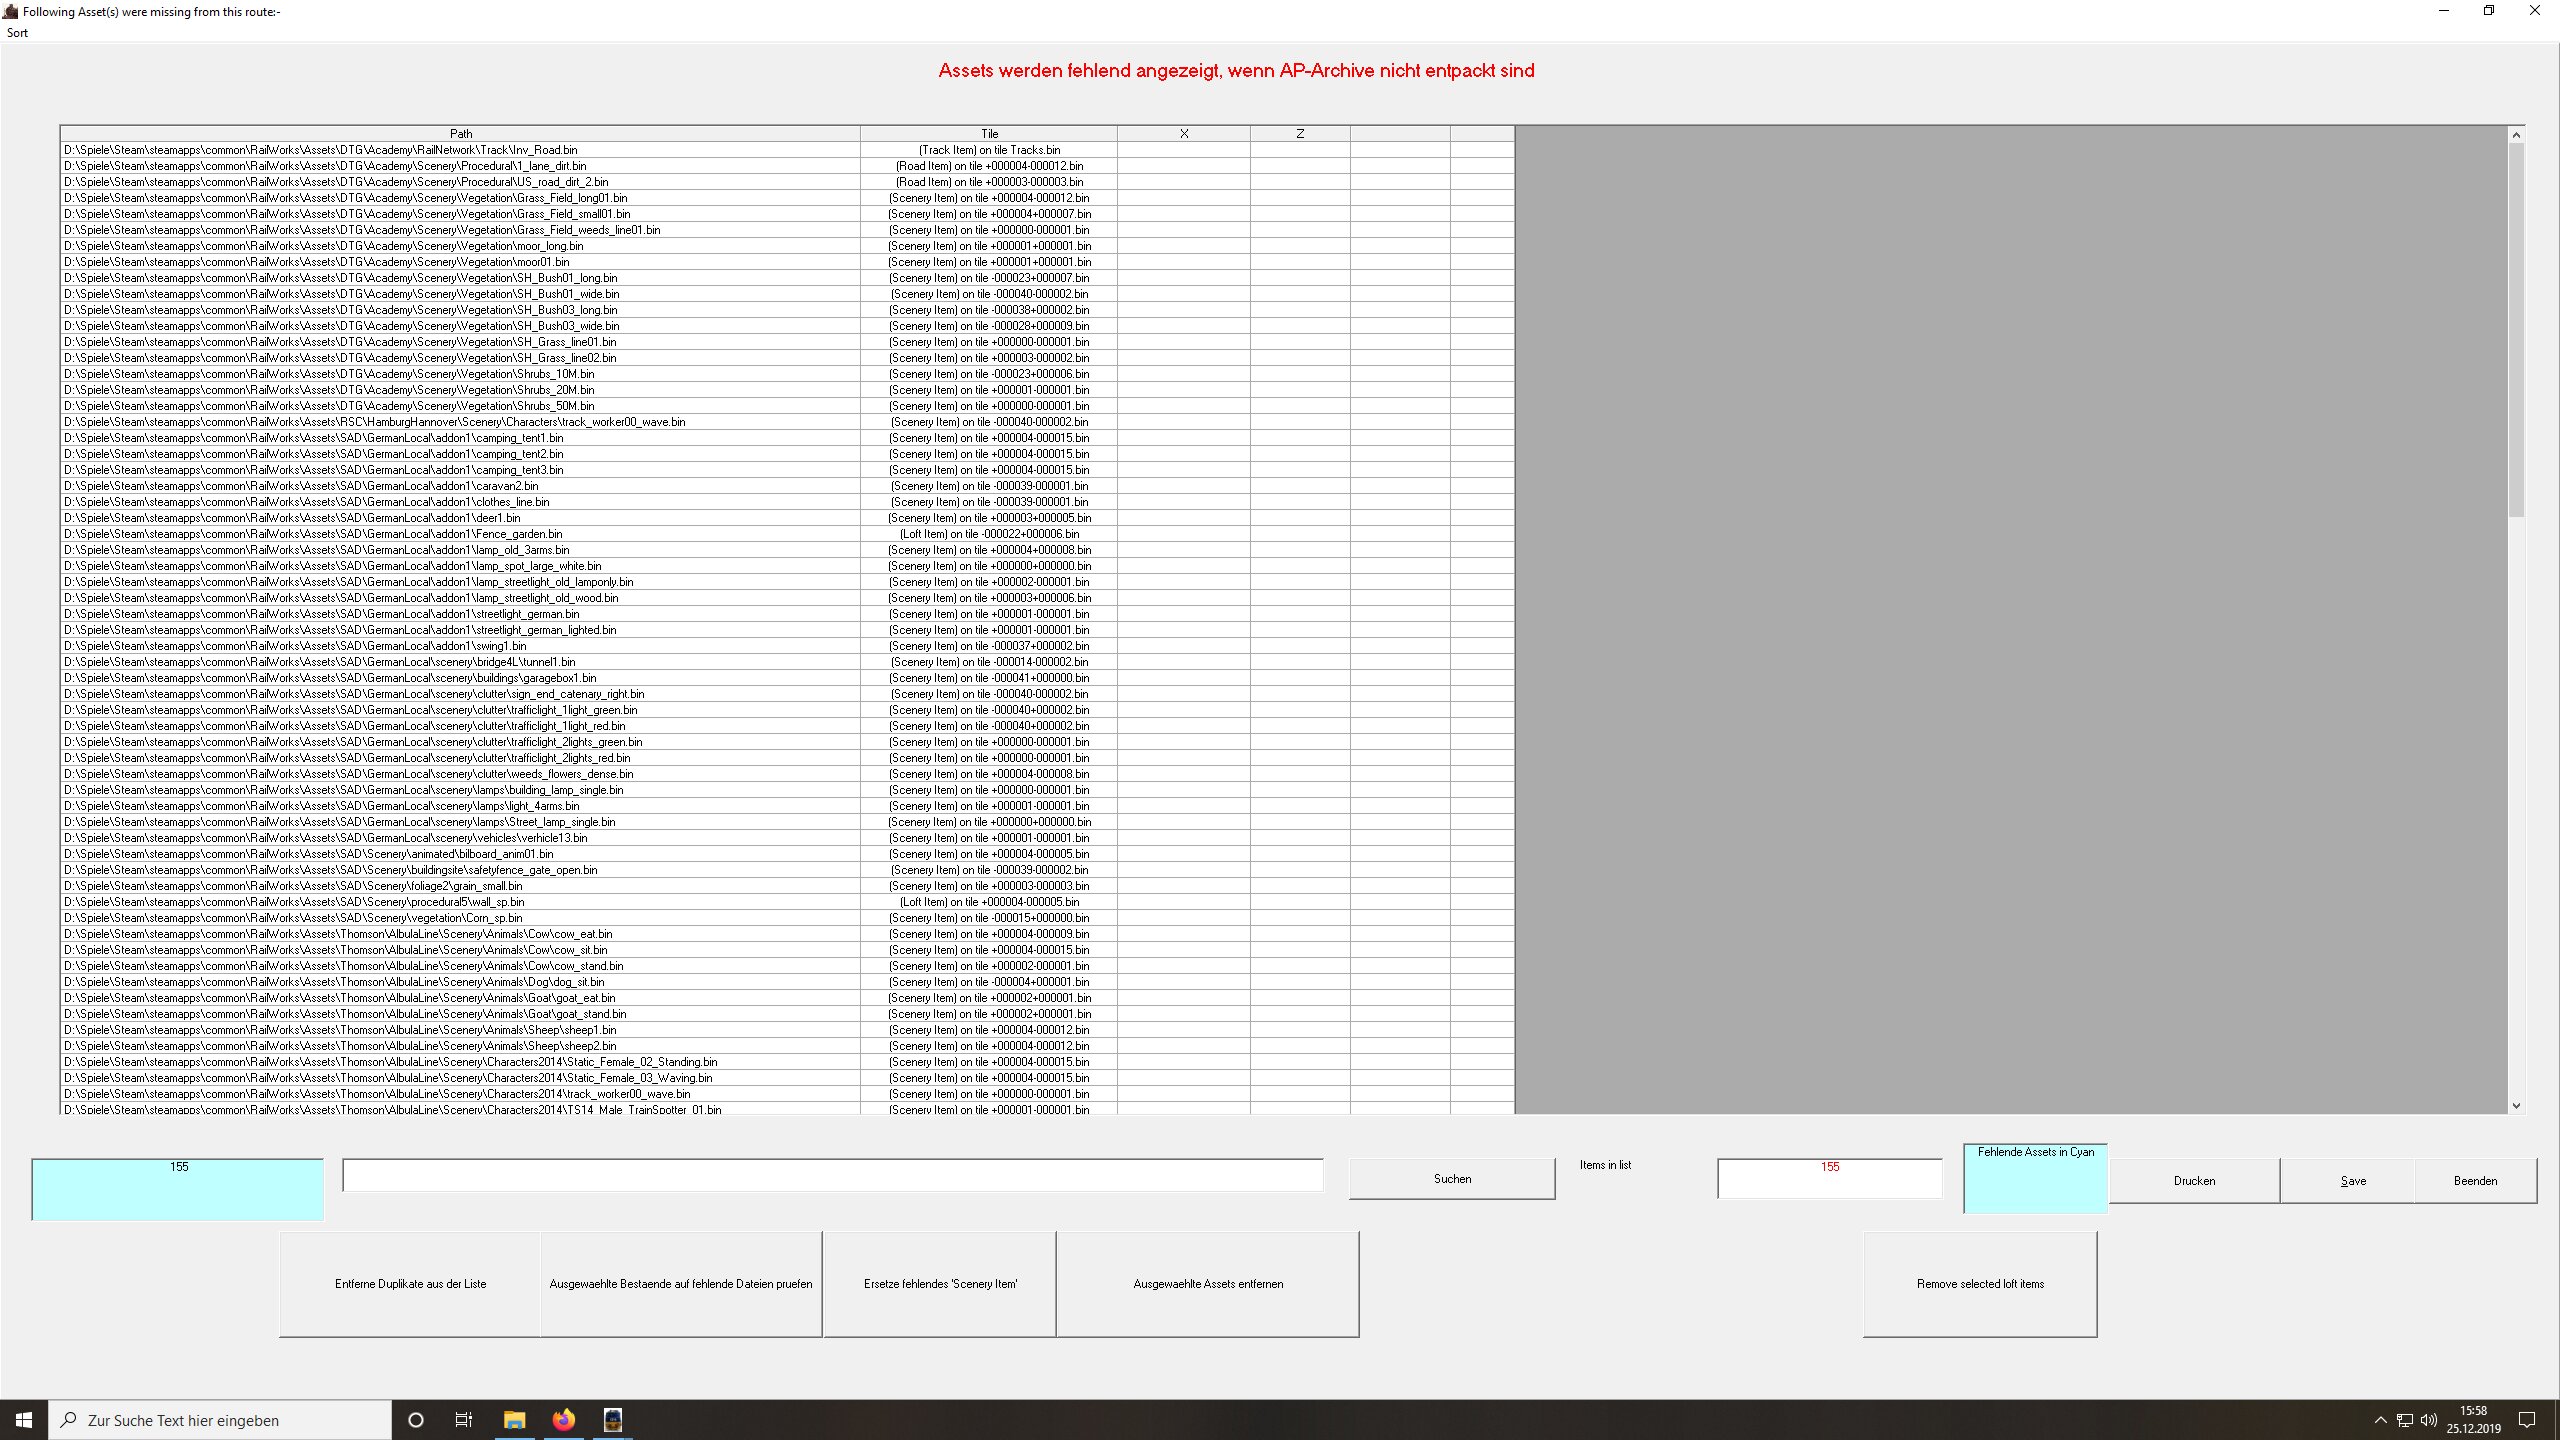
Task: Open the Sort menu
Action: 17,33
